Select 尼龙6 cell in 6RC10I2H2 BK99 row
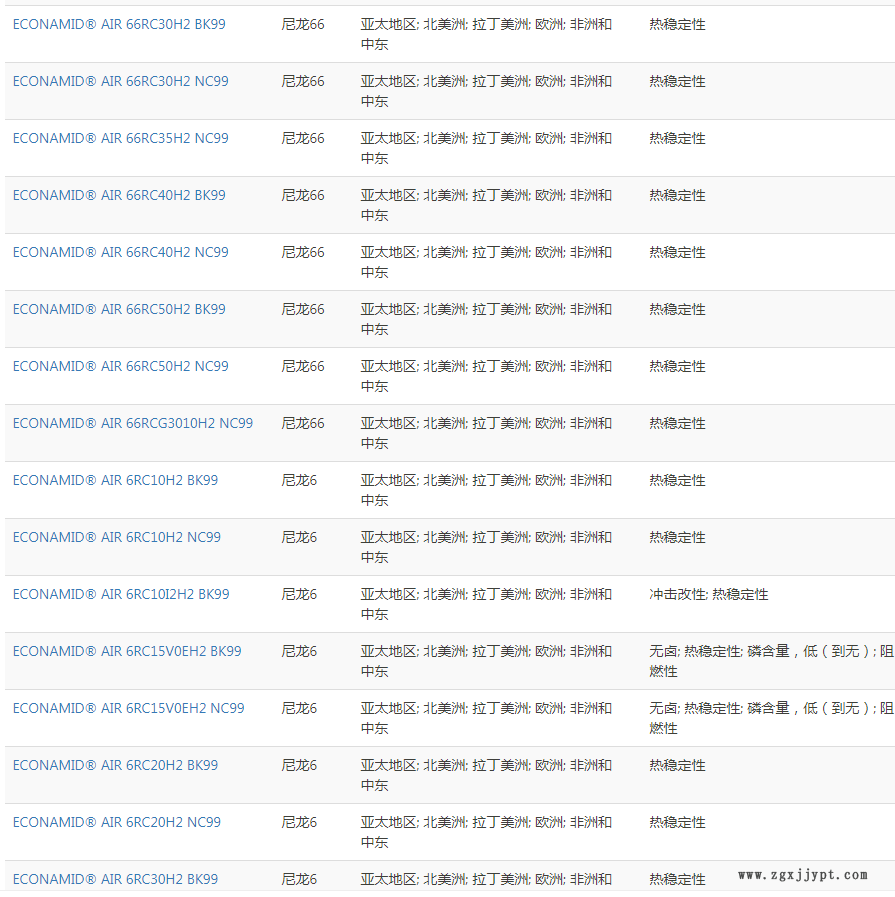This screenshot has width=895, height=897. (x=299, y=594)
